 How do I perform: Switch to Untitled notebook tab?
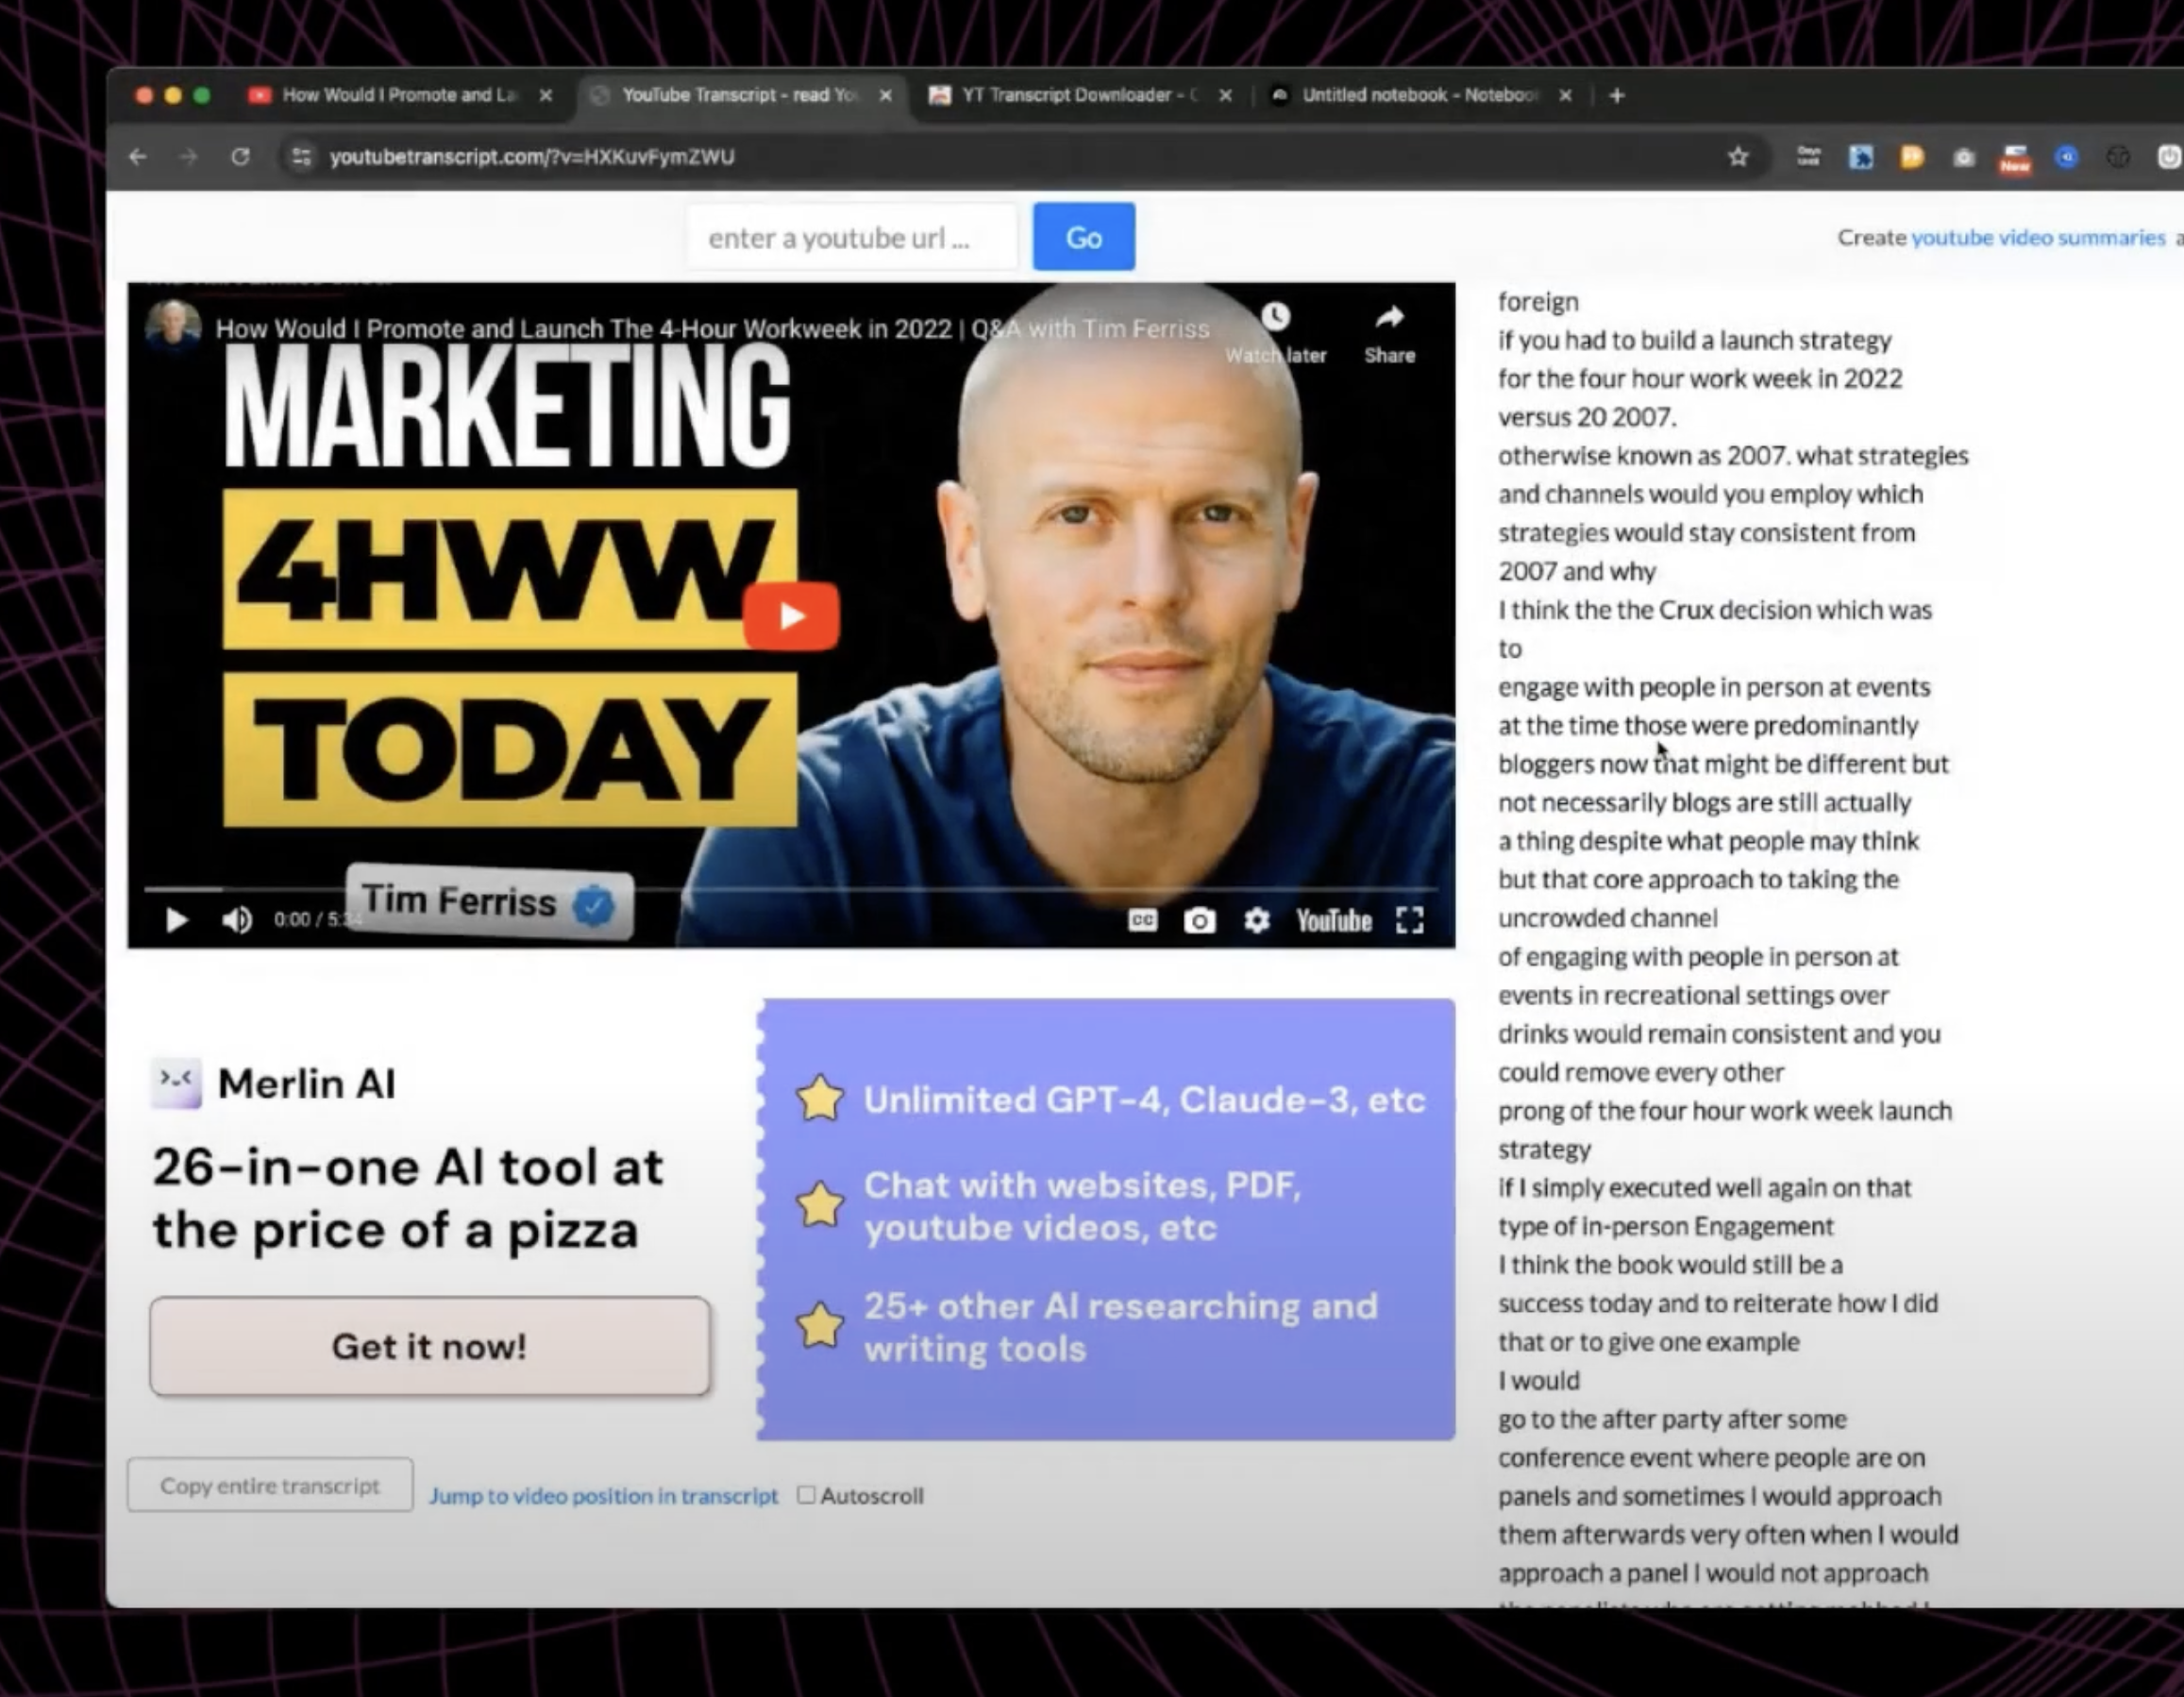point(1410,95)
